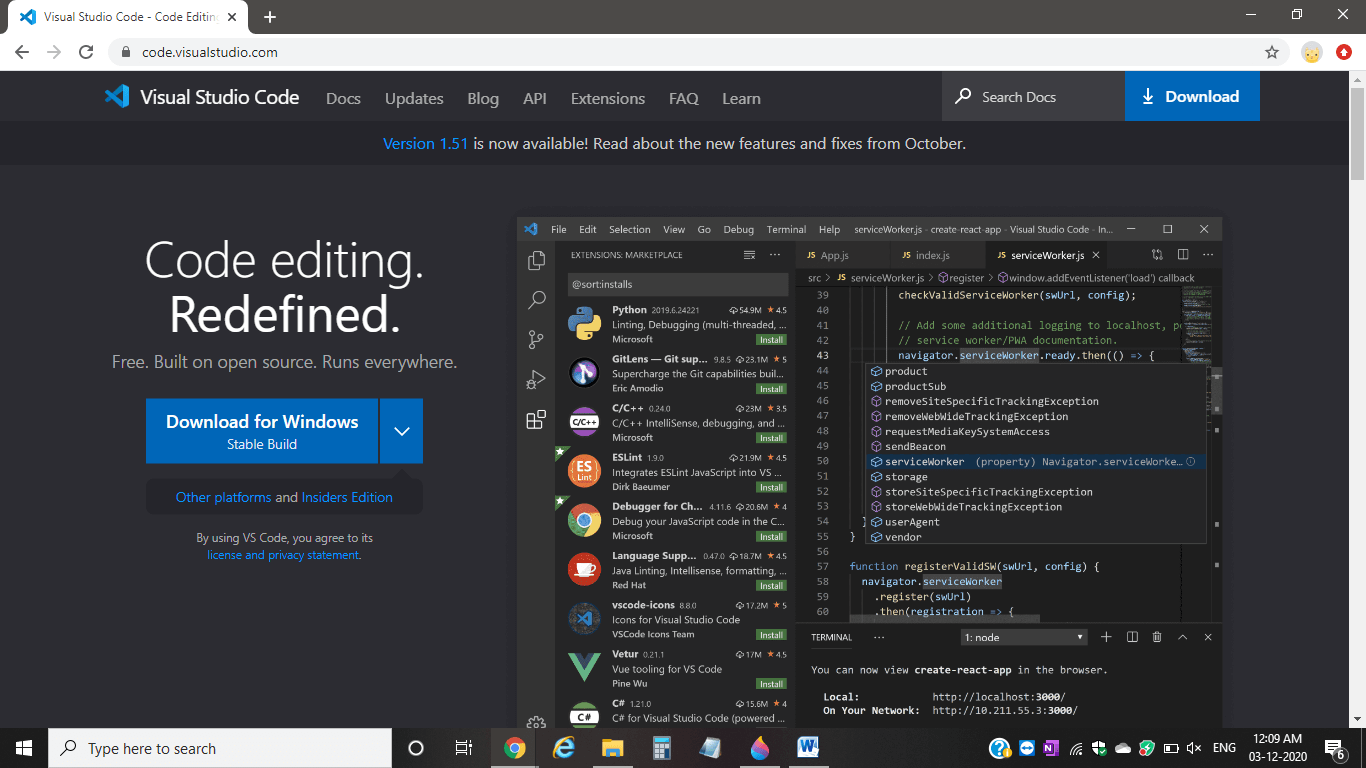Open the '1: node' terminal dropdown
This screenshot has height=768, width=1366.
(x=1024, y=637)
